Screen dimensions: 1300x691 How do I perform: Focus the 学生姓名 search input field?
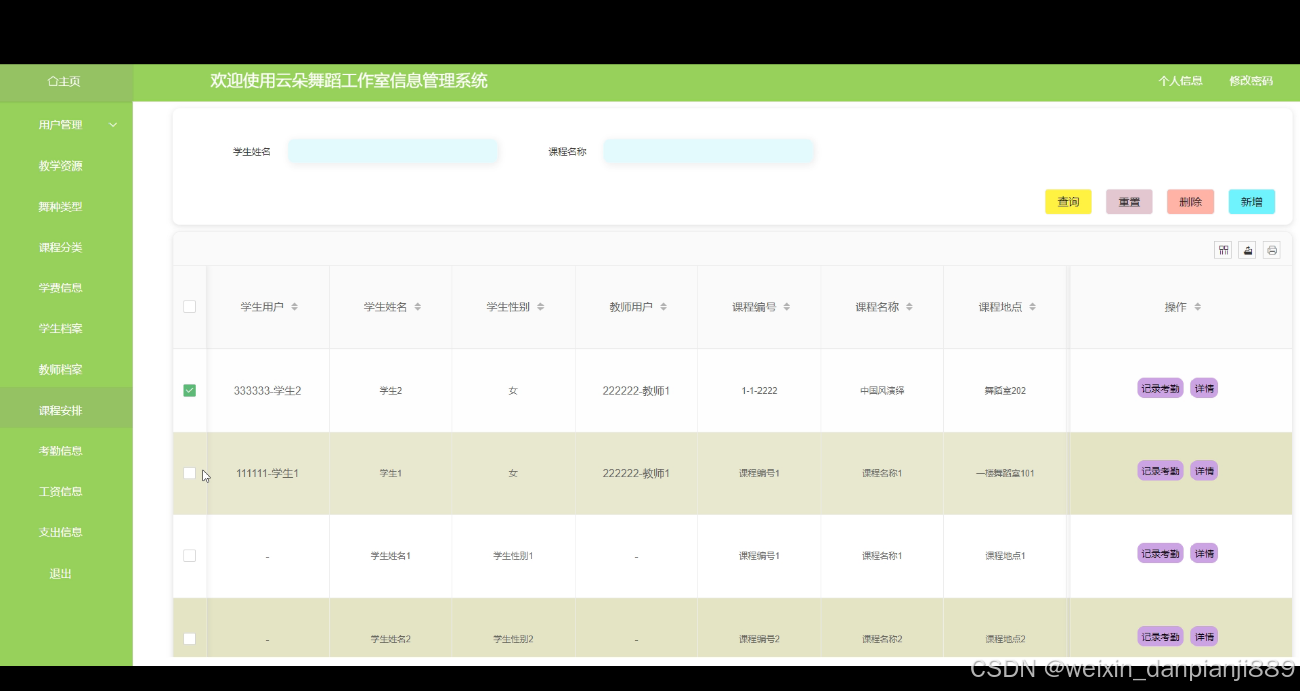393,152
